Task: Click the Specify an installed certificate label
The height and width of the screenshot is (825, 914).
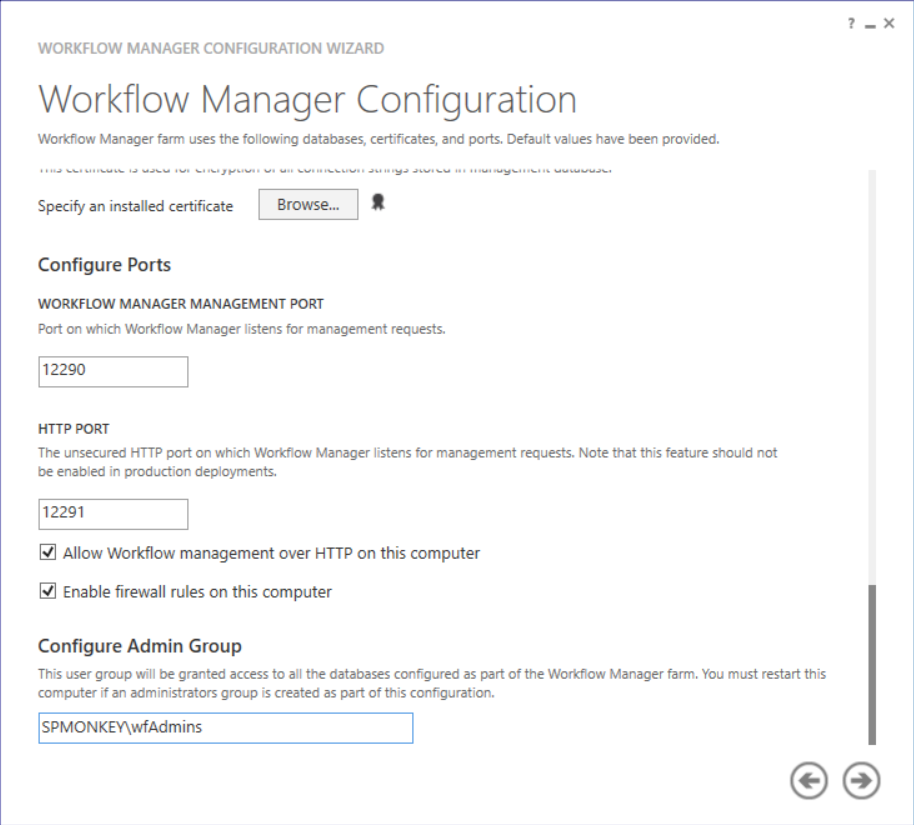Action: pos(135,206)
